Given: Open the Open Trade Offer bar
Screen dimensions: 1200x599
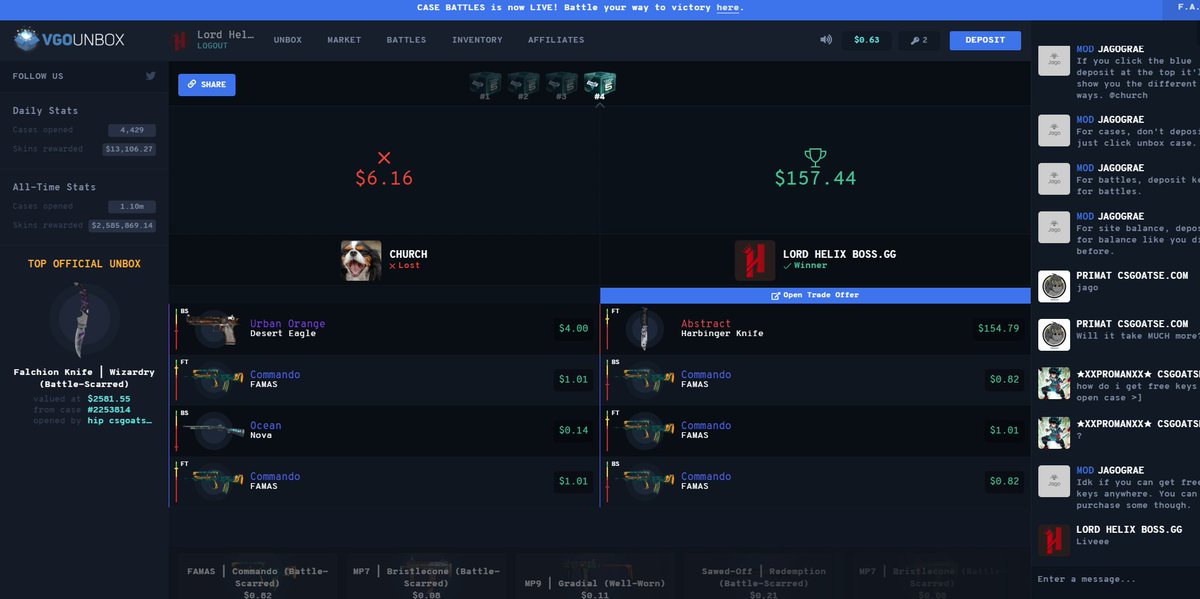Looking at the screenshot, I should point(815,295).
